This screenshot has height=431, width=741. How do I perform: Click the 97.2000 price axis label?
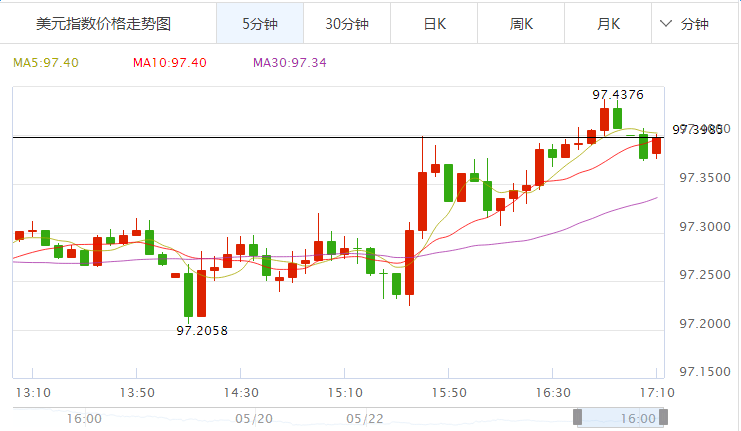coord(705,324)
